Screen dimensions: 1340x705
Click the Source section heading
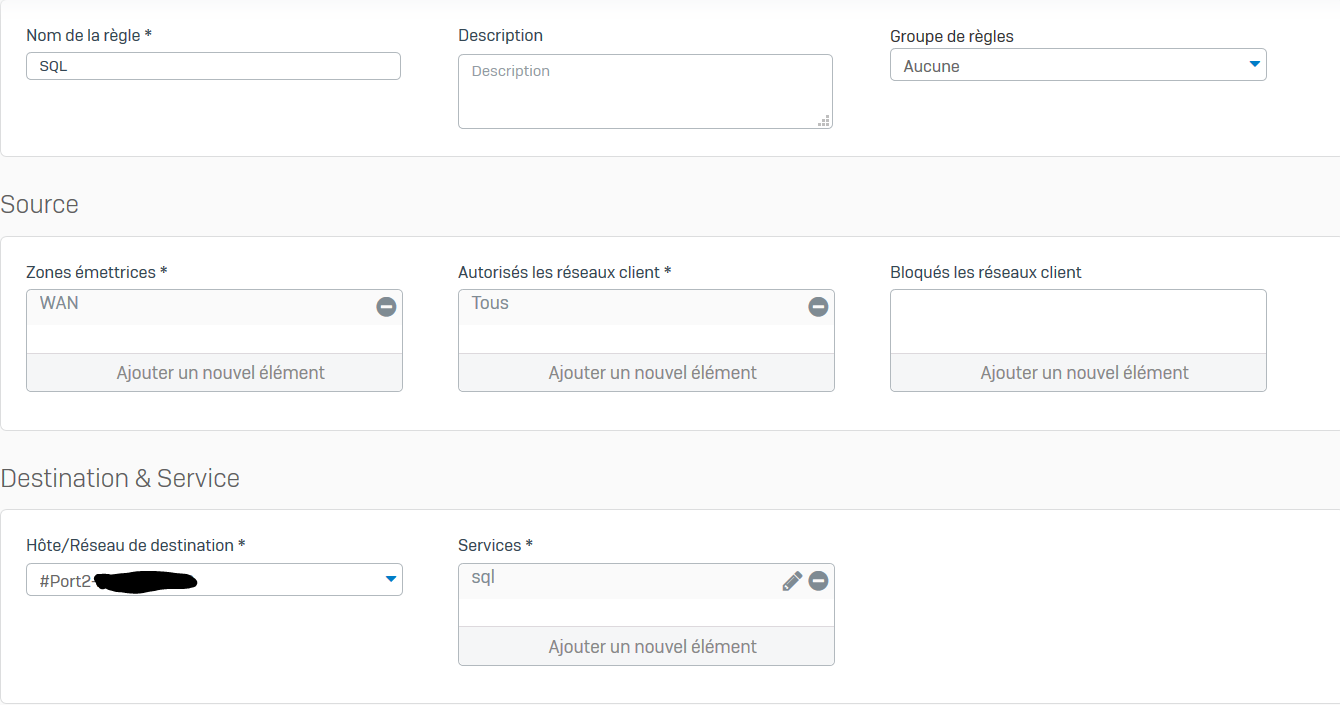[40, 204]
